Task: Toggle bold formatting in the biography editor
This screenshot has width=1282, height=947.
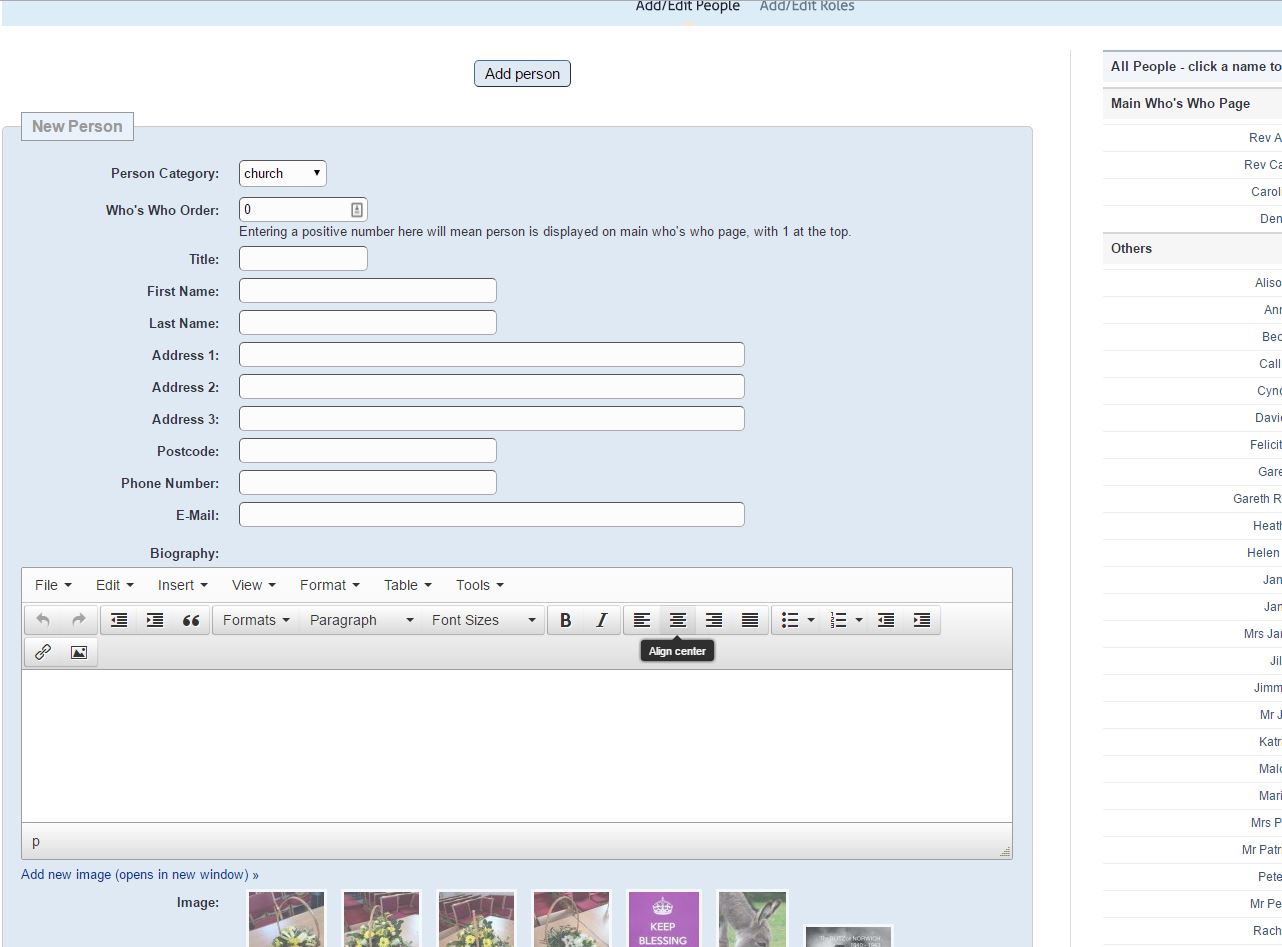Action: pyautogui.click(x=565, y=620)
